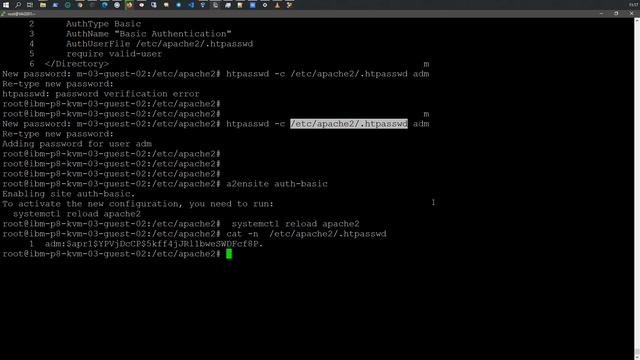
Task: Open taskbar Search magnifier
Action: 18,5
